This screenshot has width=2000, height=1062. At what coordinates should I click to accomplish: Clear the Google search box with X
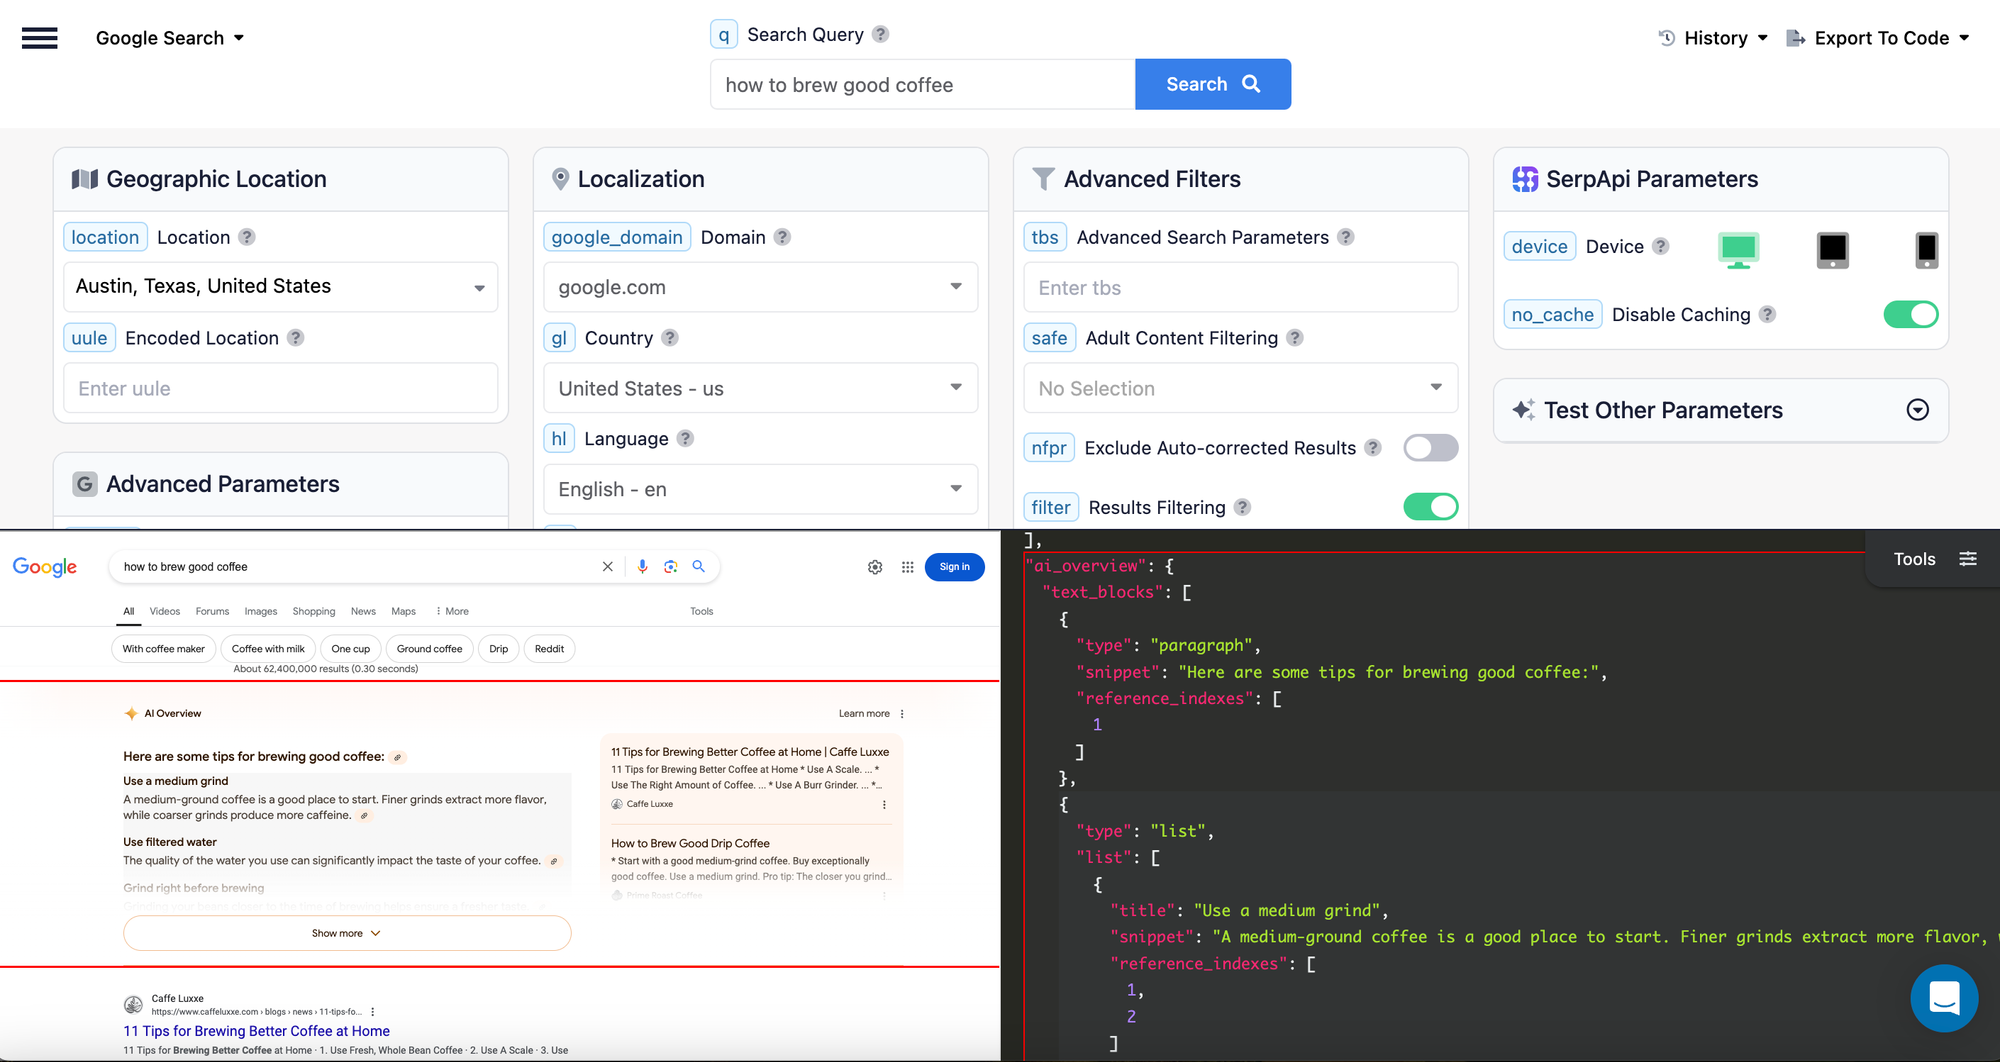tap(607, 567)
